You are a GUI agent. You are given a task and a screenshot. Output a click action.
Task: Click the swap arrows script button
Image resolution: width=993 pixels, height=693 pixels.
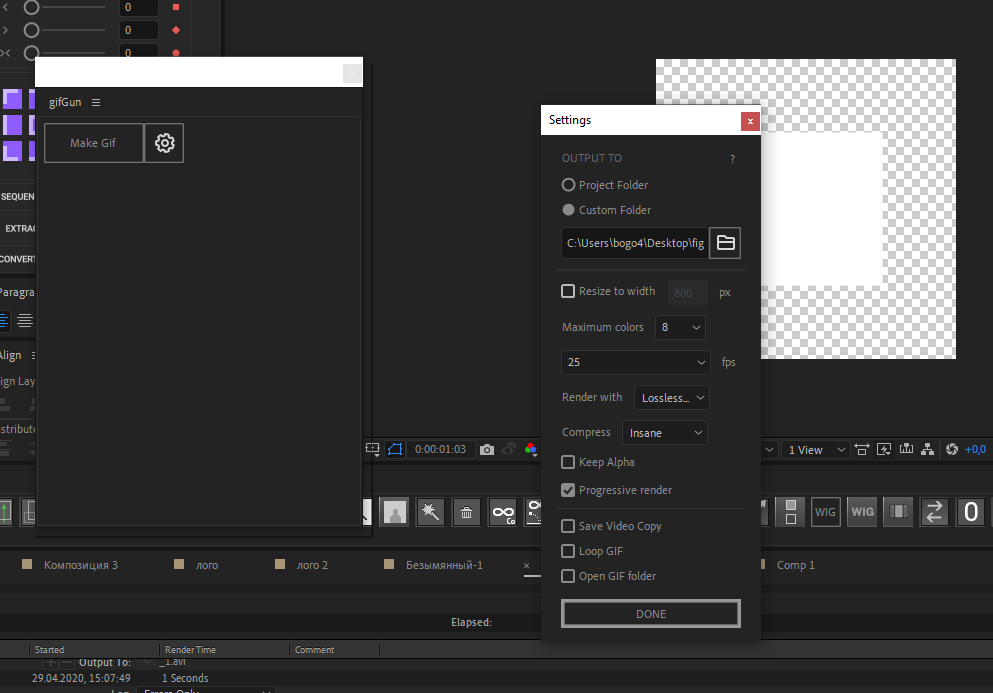click(x=934, y=512)
